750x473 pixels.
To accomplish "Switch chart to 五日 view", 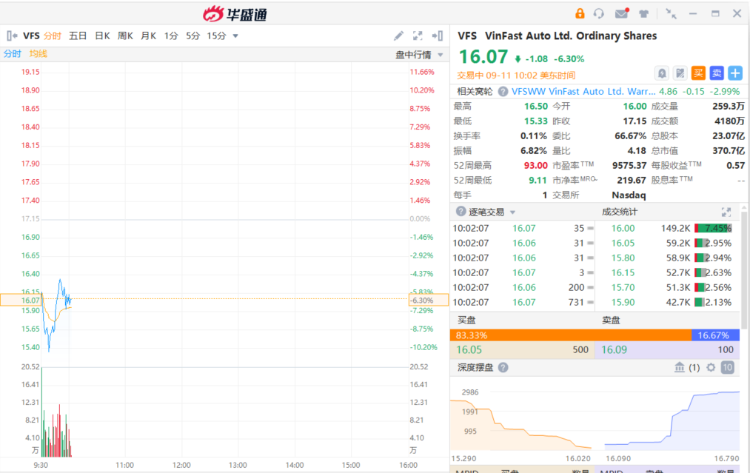I will [77, 36].
